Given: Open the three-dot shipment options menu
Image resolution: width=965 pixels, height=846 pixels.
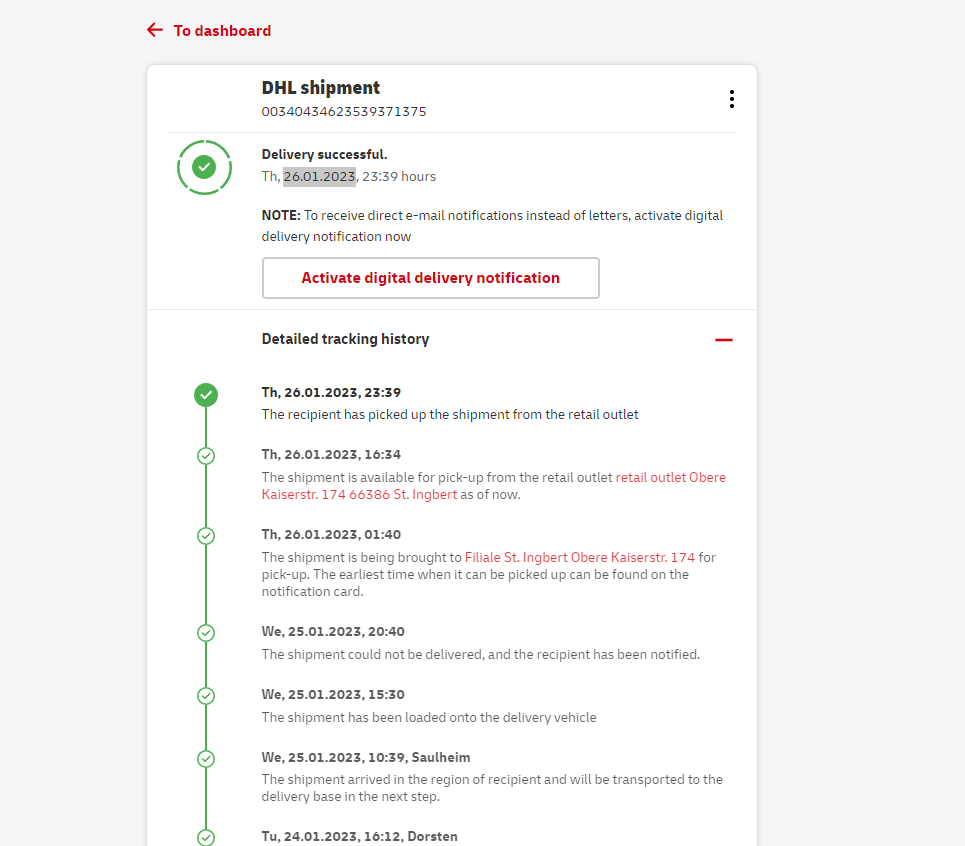Looking at the screenshot, I should point(732,99).
